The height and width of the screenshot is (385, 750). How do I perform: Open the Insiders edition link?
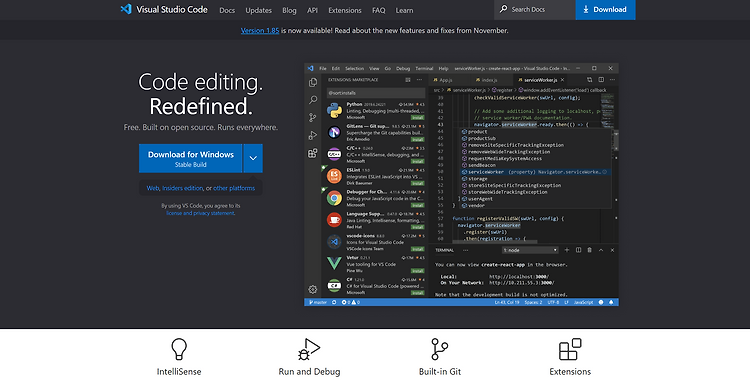183,188
